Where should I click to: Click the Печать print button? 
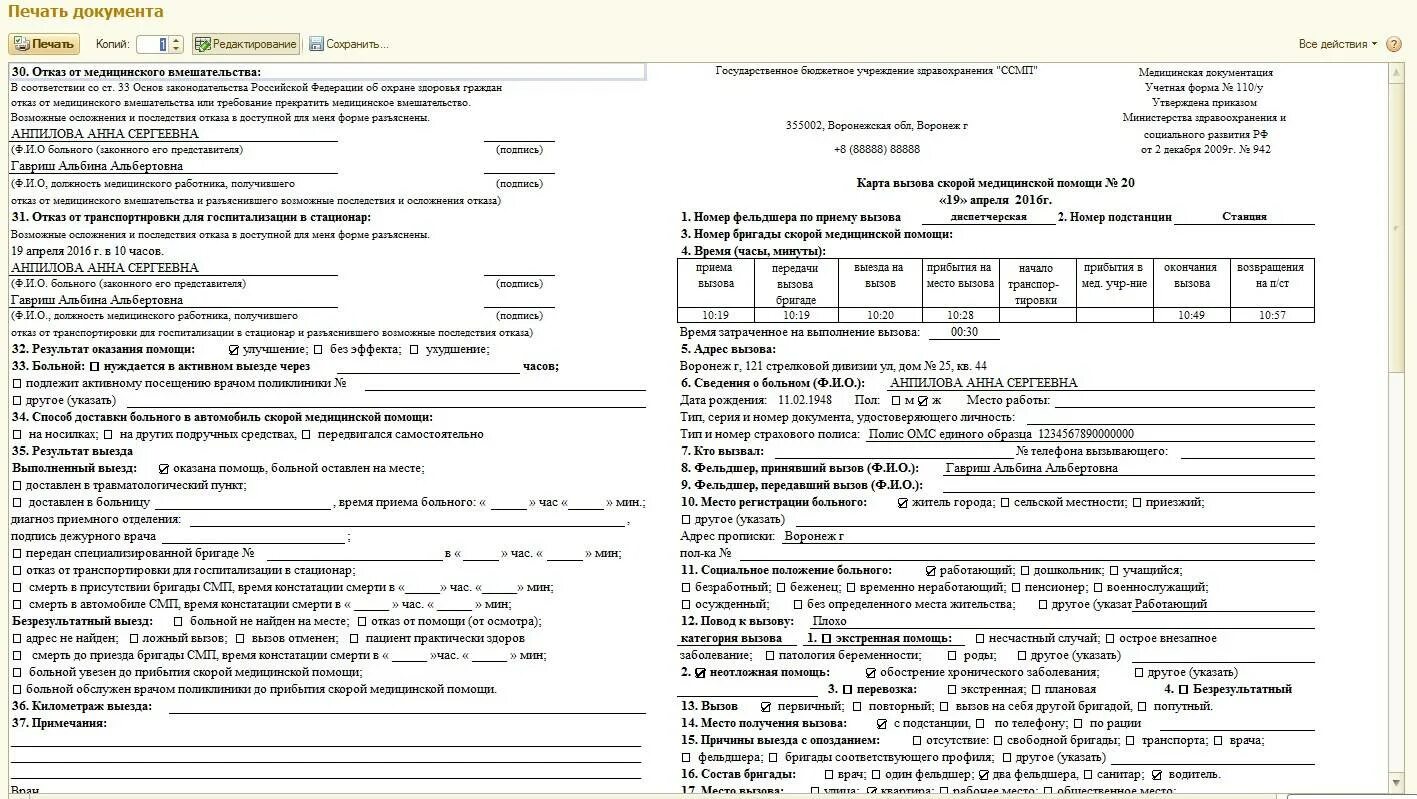pos(44,44)
